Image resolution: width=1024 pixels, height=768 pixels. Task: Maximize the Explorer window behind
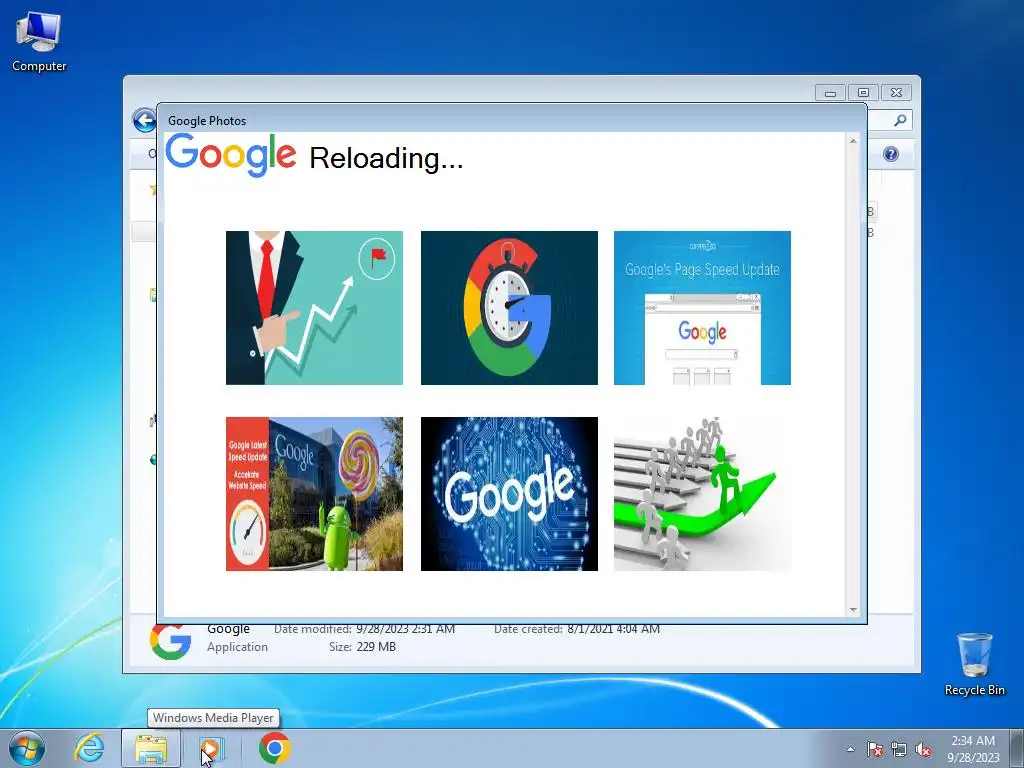point(863,93)
